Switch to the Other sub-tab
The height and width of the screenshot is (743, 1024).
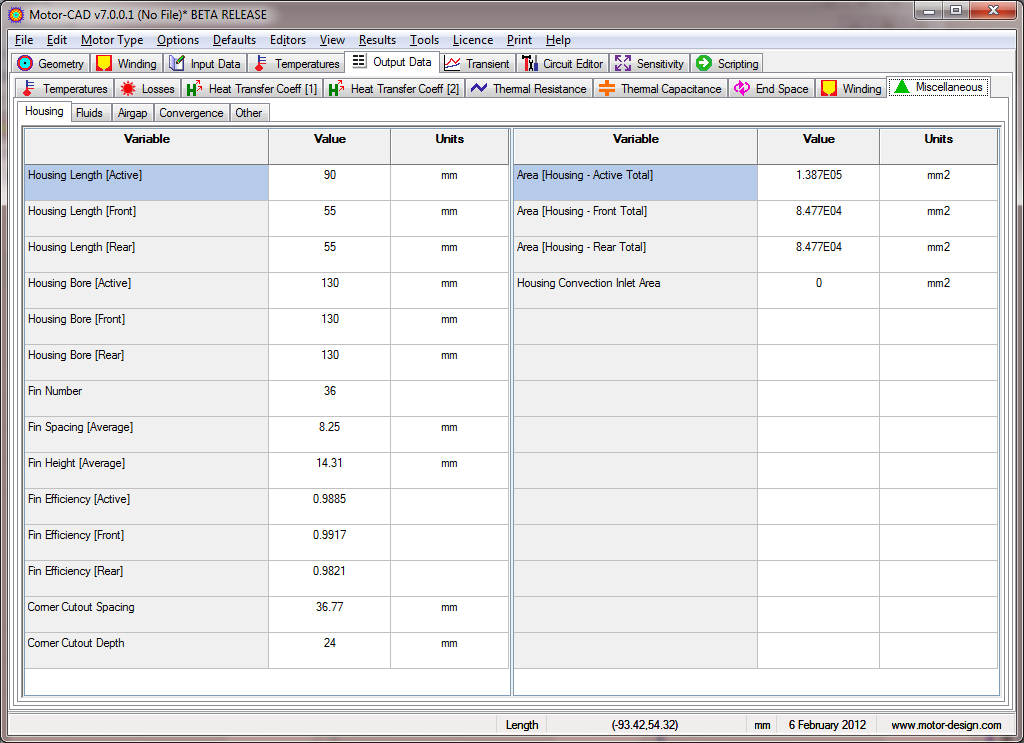click(248, 113)
